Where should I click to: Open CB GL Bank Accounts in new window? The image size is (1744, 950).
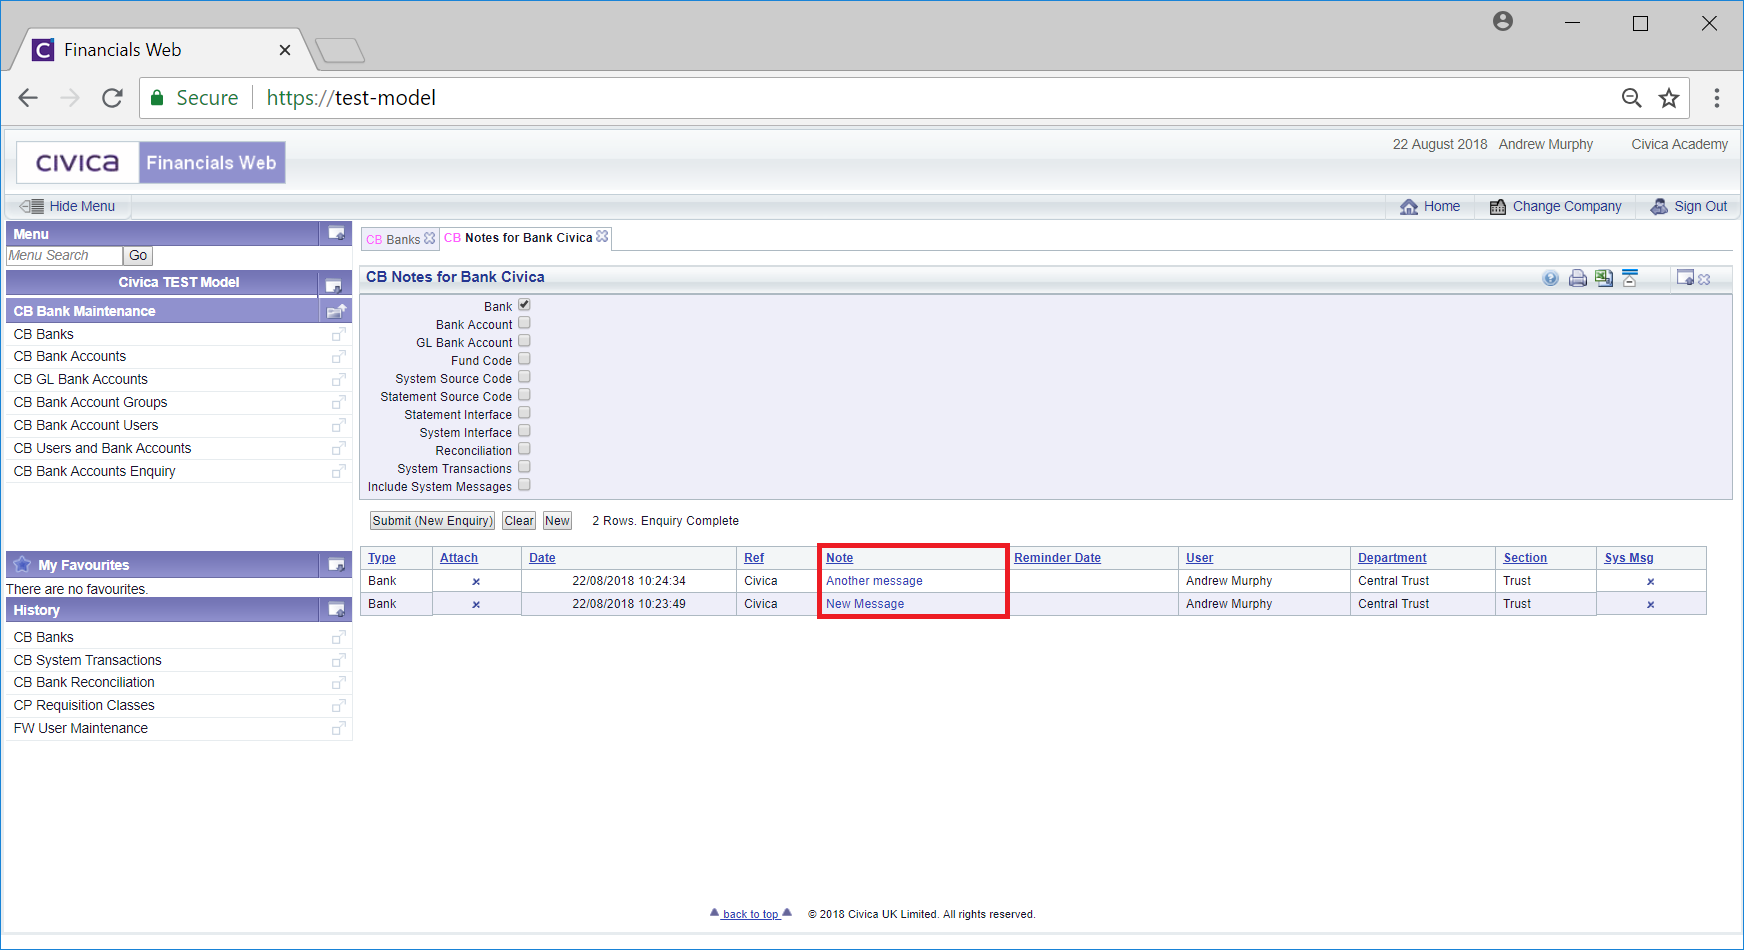(x=339, y=380)
